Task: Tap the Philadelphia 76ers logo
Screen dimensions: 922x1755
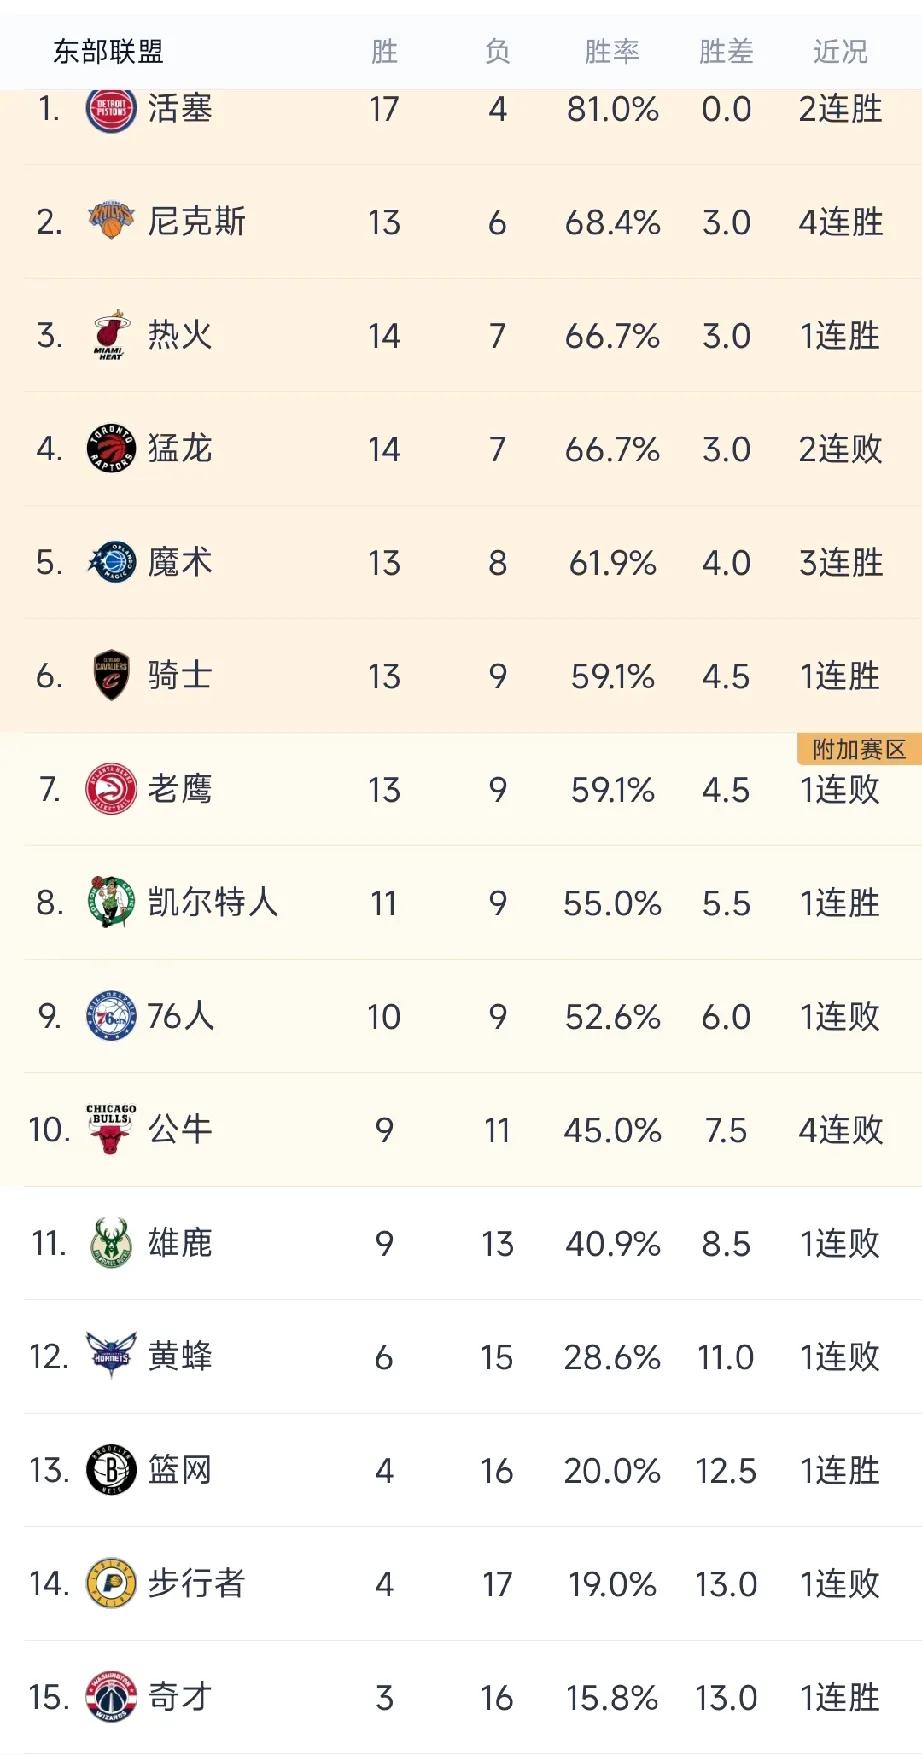Action: point(111,1016)
